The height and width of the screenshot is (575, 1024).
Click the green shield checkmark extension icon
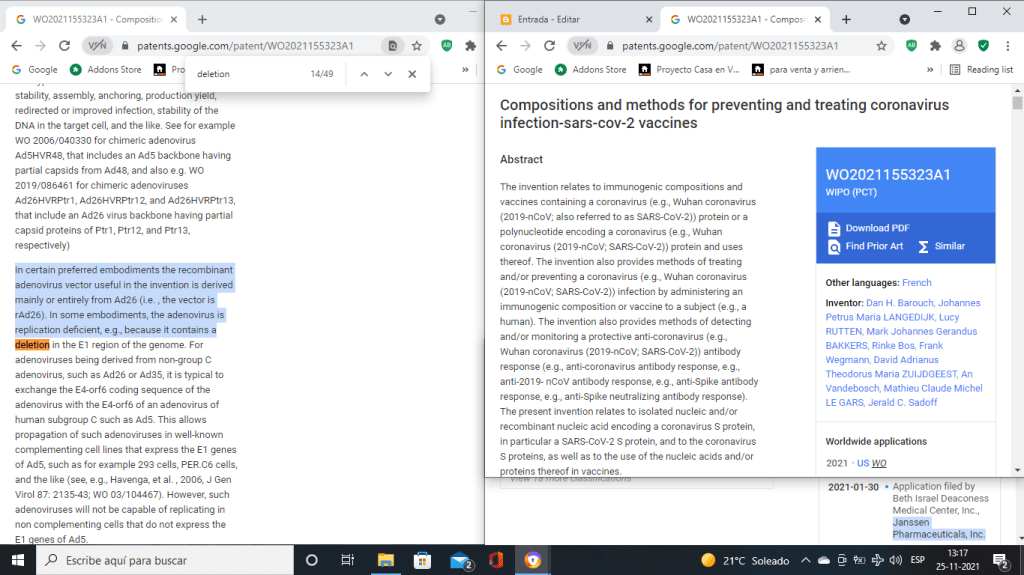coord(983,45)
